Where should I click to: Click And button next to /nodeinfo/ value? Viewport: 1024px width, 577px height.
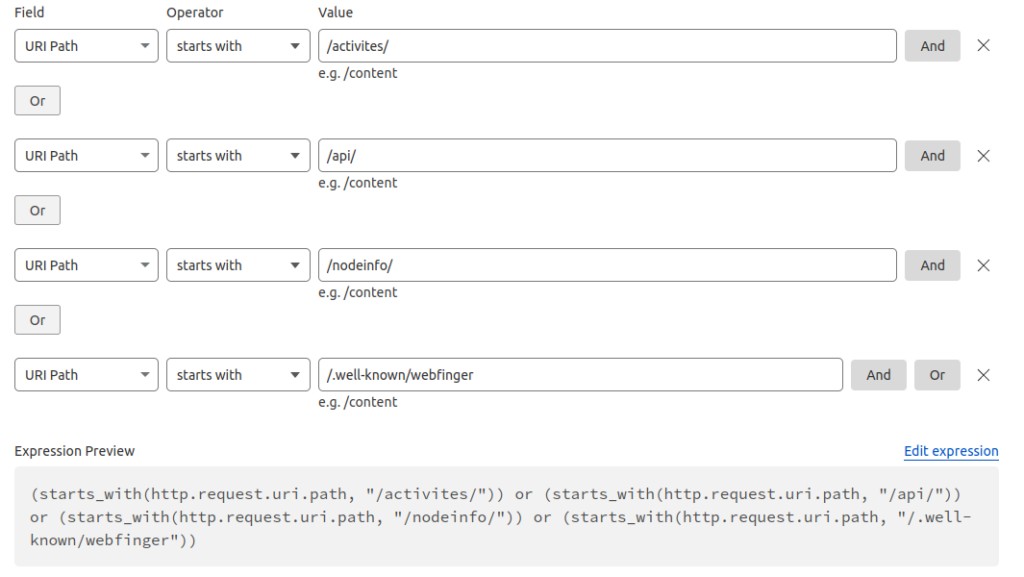(x=932, y=266)
